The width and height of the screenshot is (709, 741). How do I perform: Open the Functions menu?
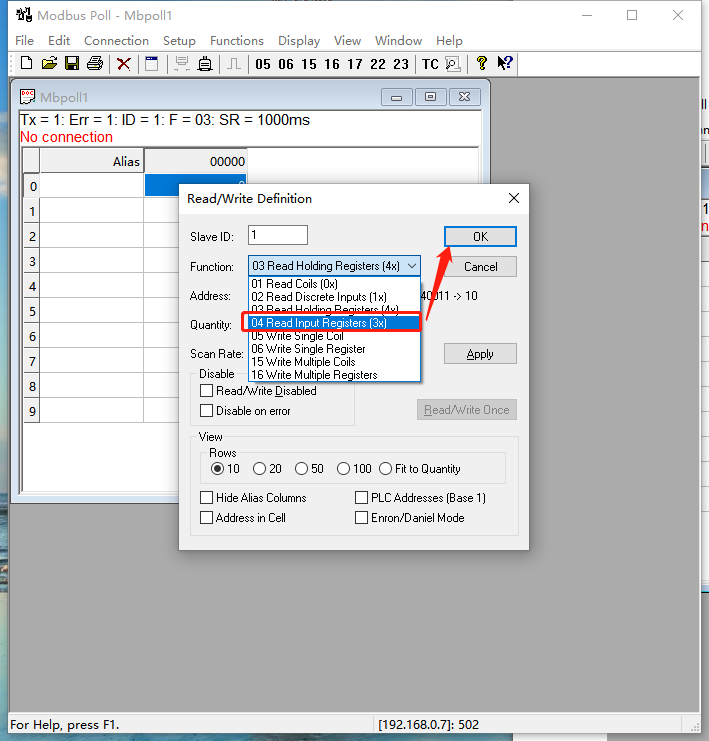pyautogui.click(x=237, y=41)
